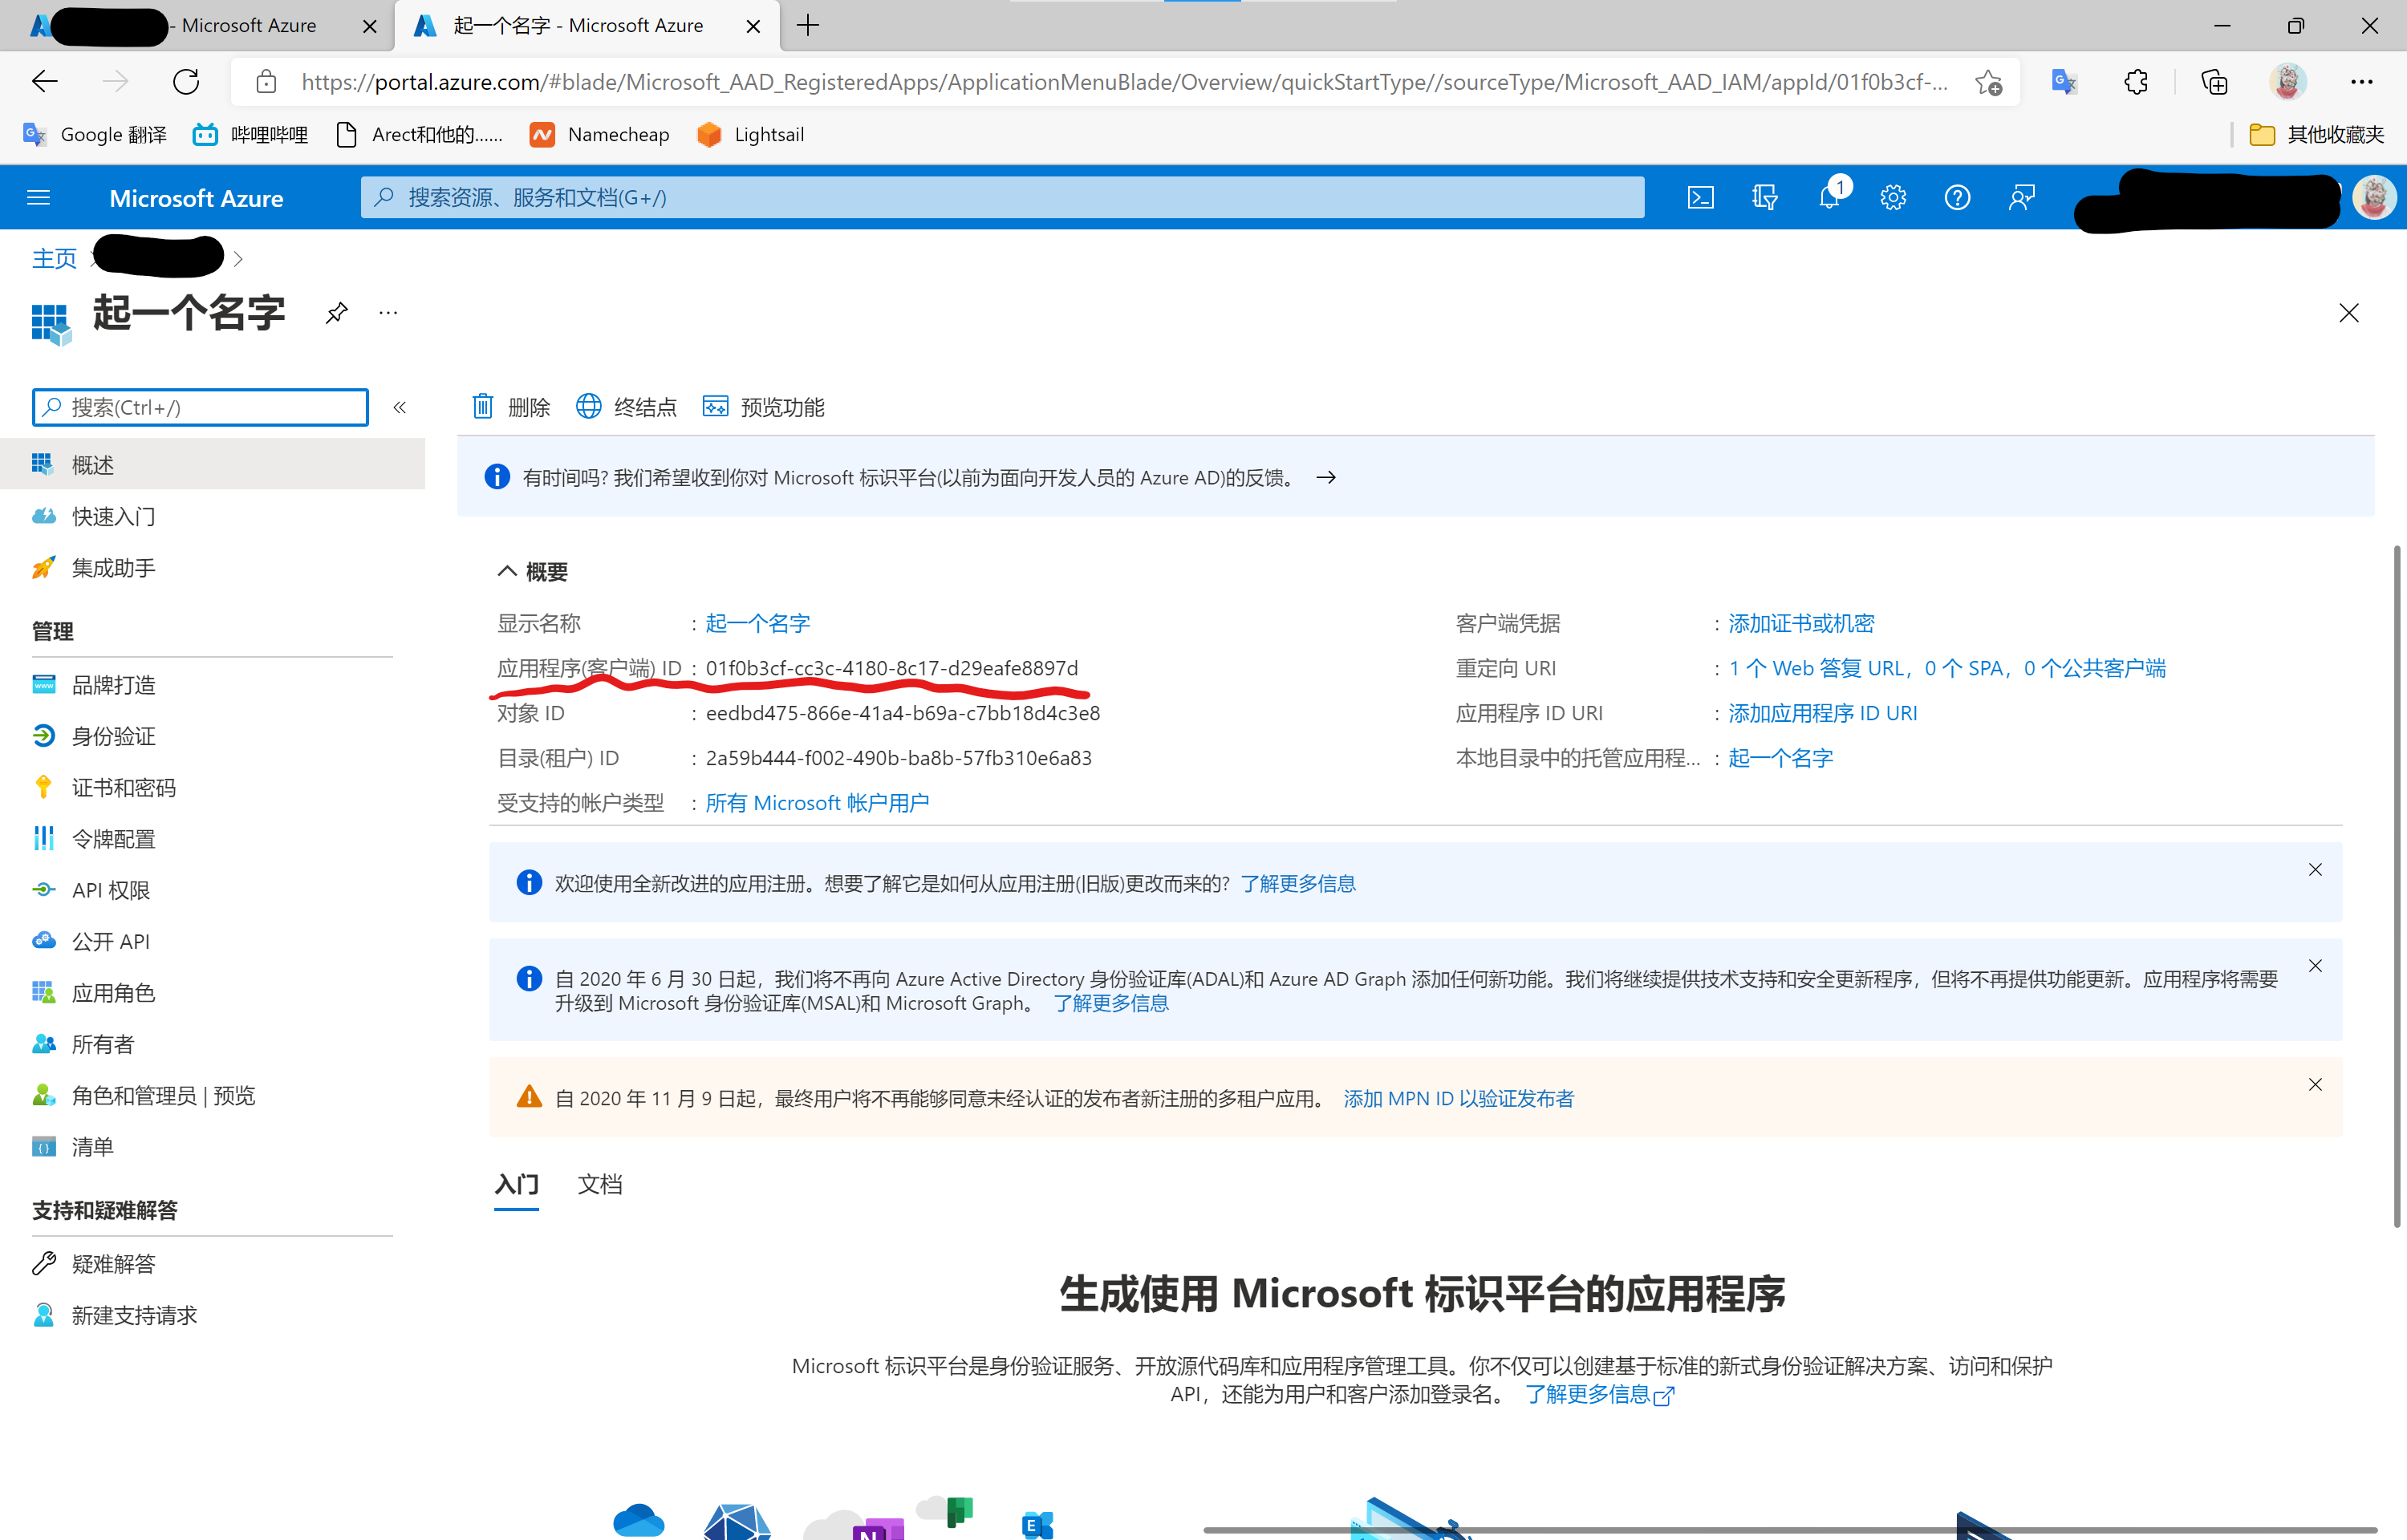Open the help question mark icon

[1957, 198]
